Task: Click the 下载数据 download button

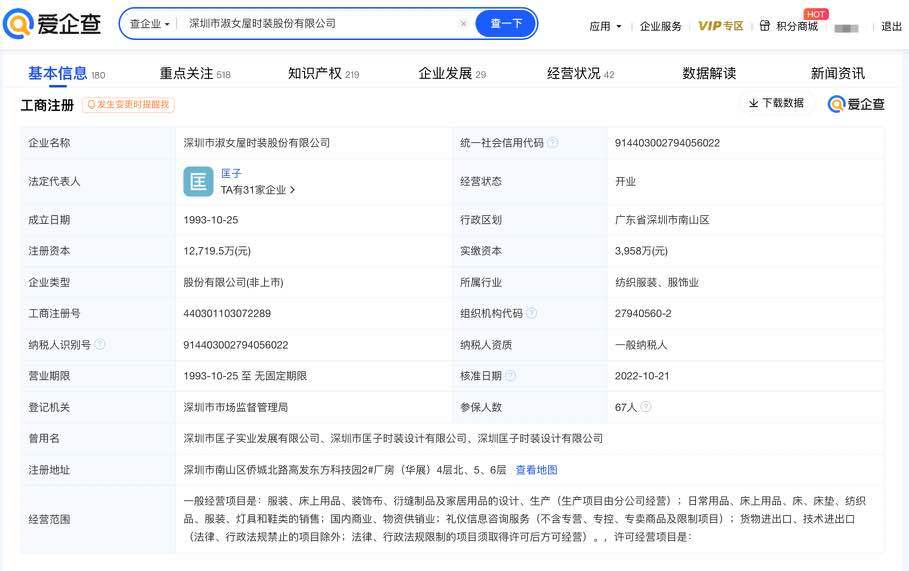Action: (x=776, y=103)
